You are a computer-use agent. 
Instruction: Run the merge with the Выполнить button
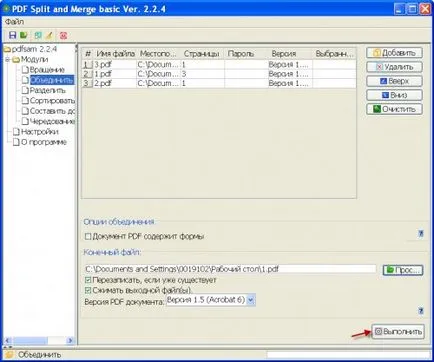(x=398, y=332)
